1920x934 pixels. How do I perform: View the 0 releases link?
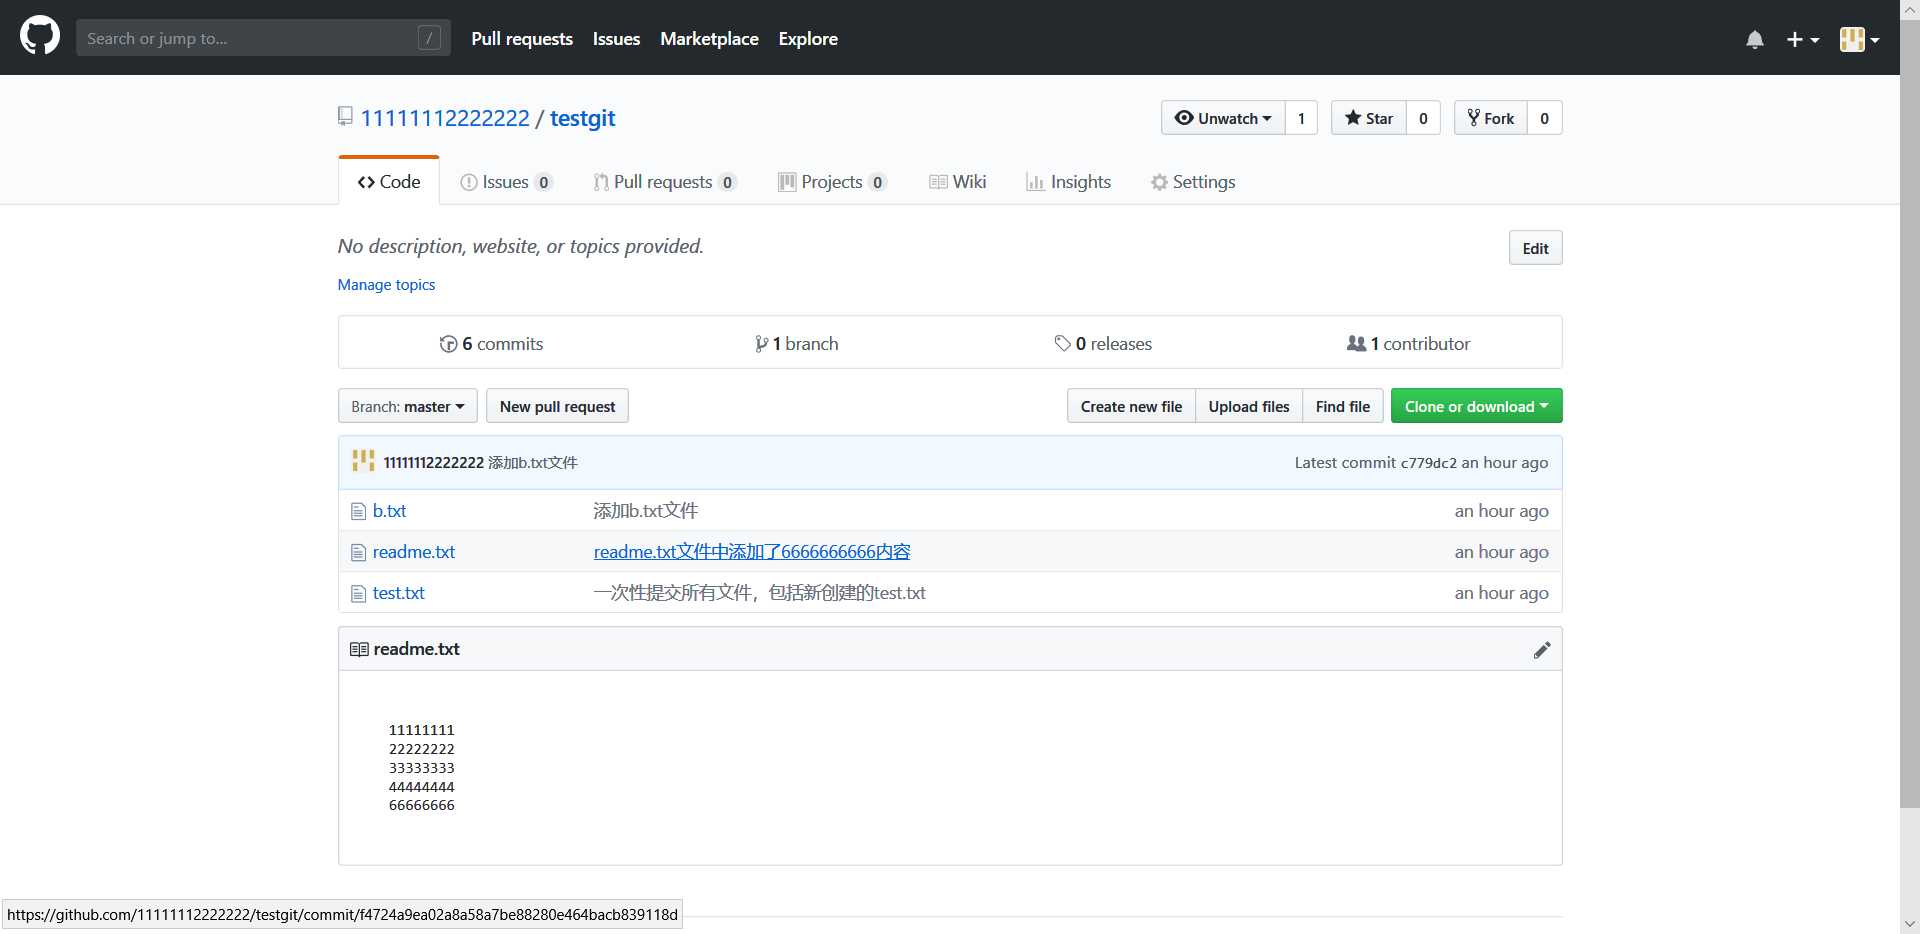(1103, 344)
